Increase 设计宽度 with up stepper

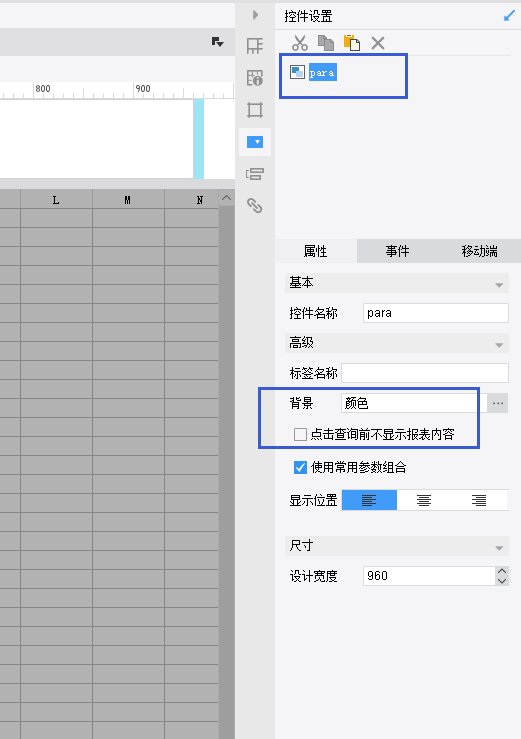point(502,571)
